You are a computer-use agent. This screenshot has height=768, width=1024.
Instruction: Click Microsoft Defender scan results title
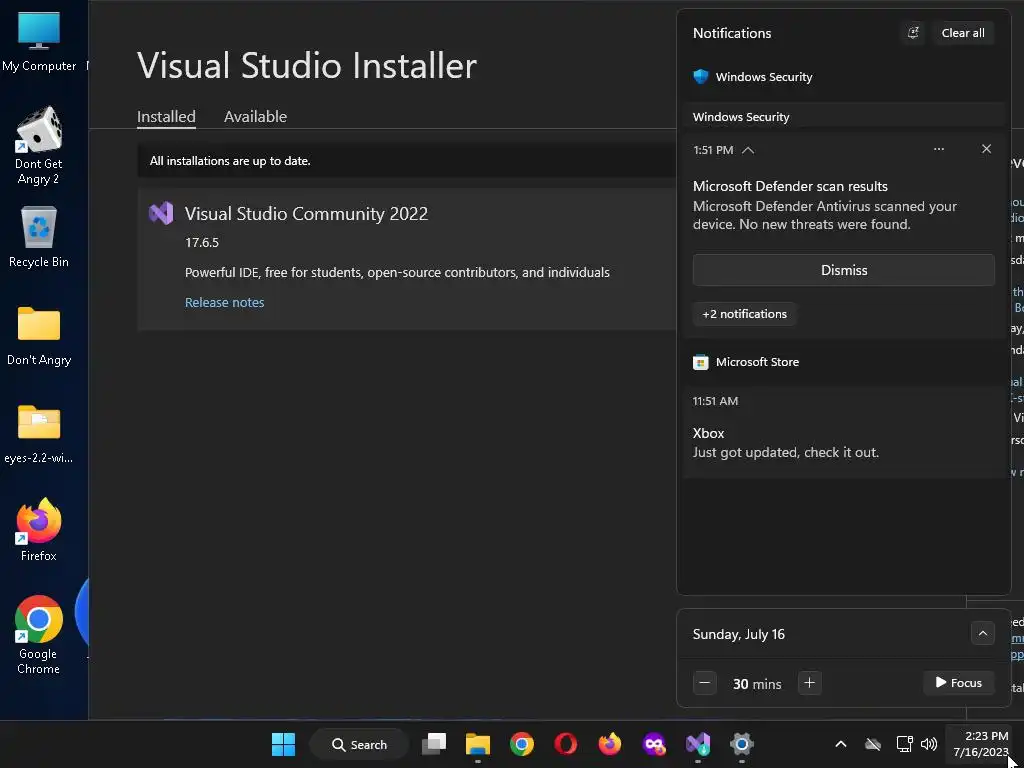790,187
